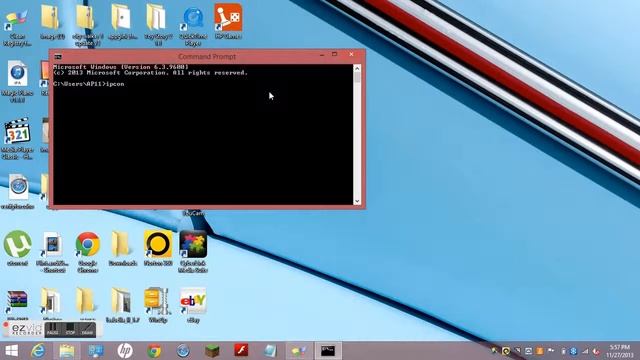Open the Bluetooth system tray icon

(x=573, y=351)
